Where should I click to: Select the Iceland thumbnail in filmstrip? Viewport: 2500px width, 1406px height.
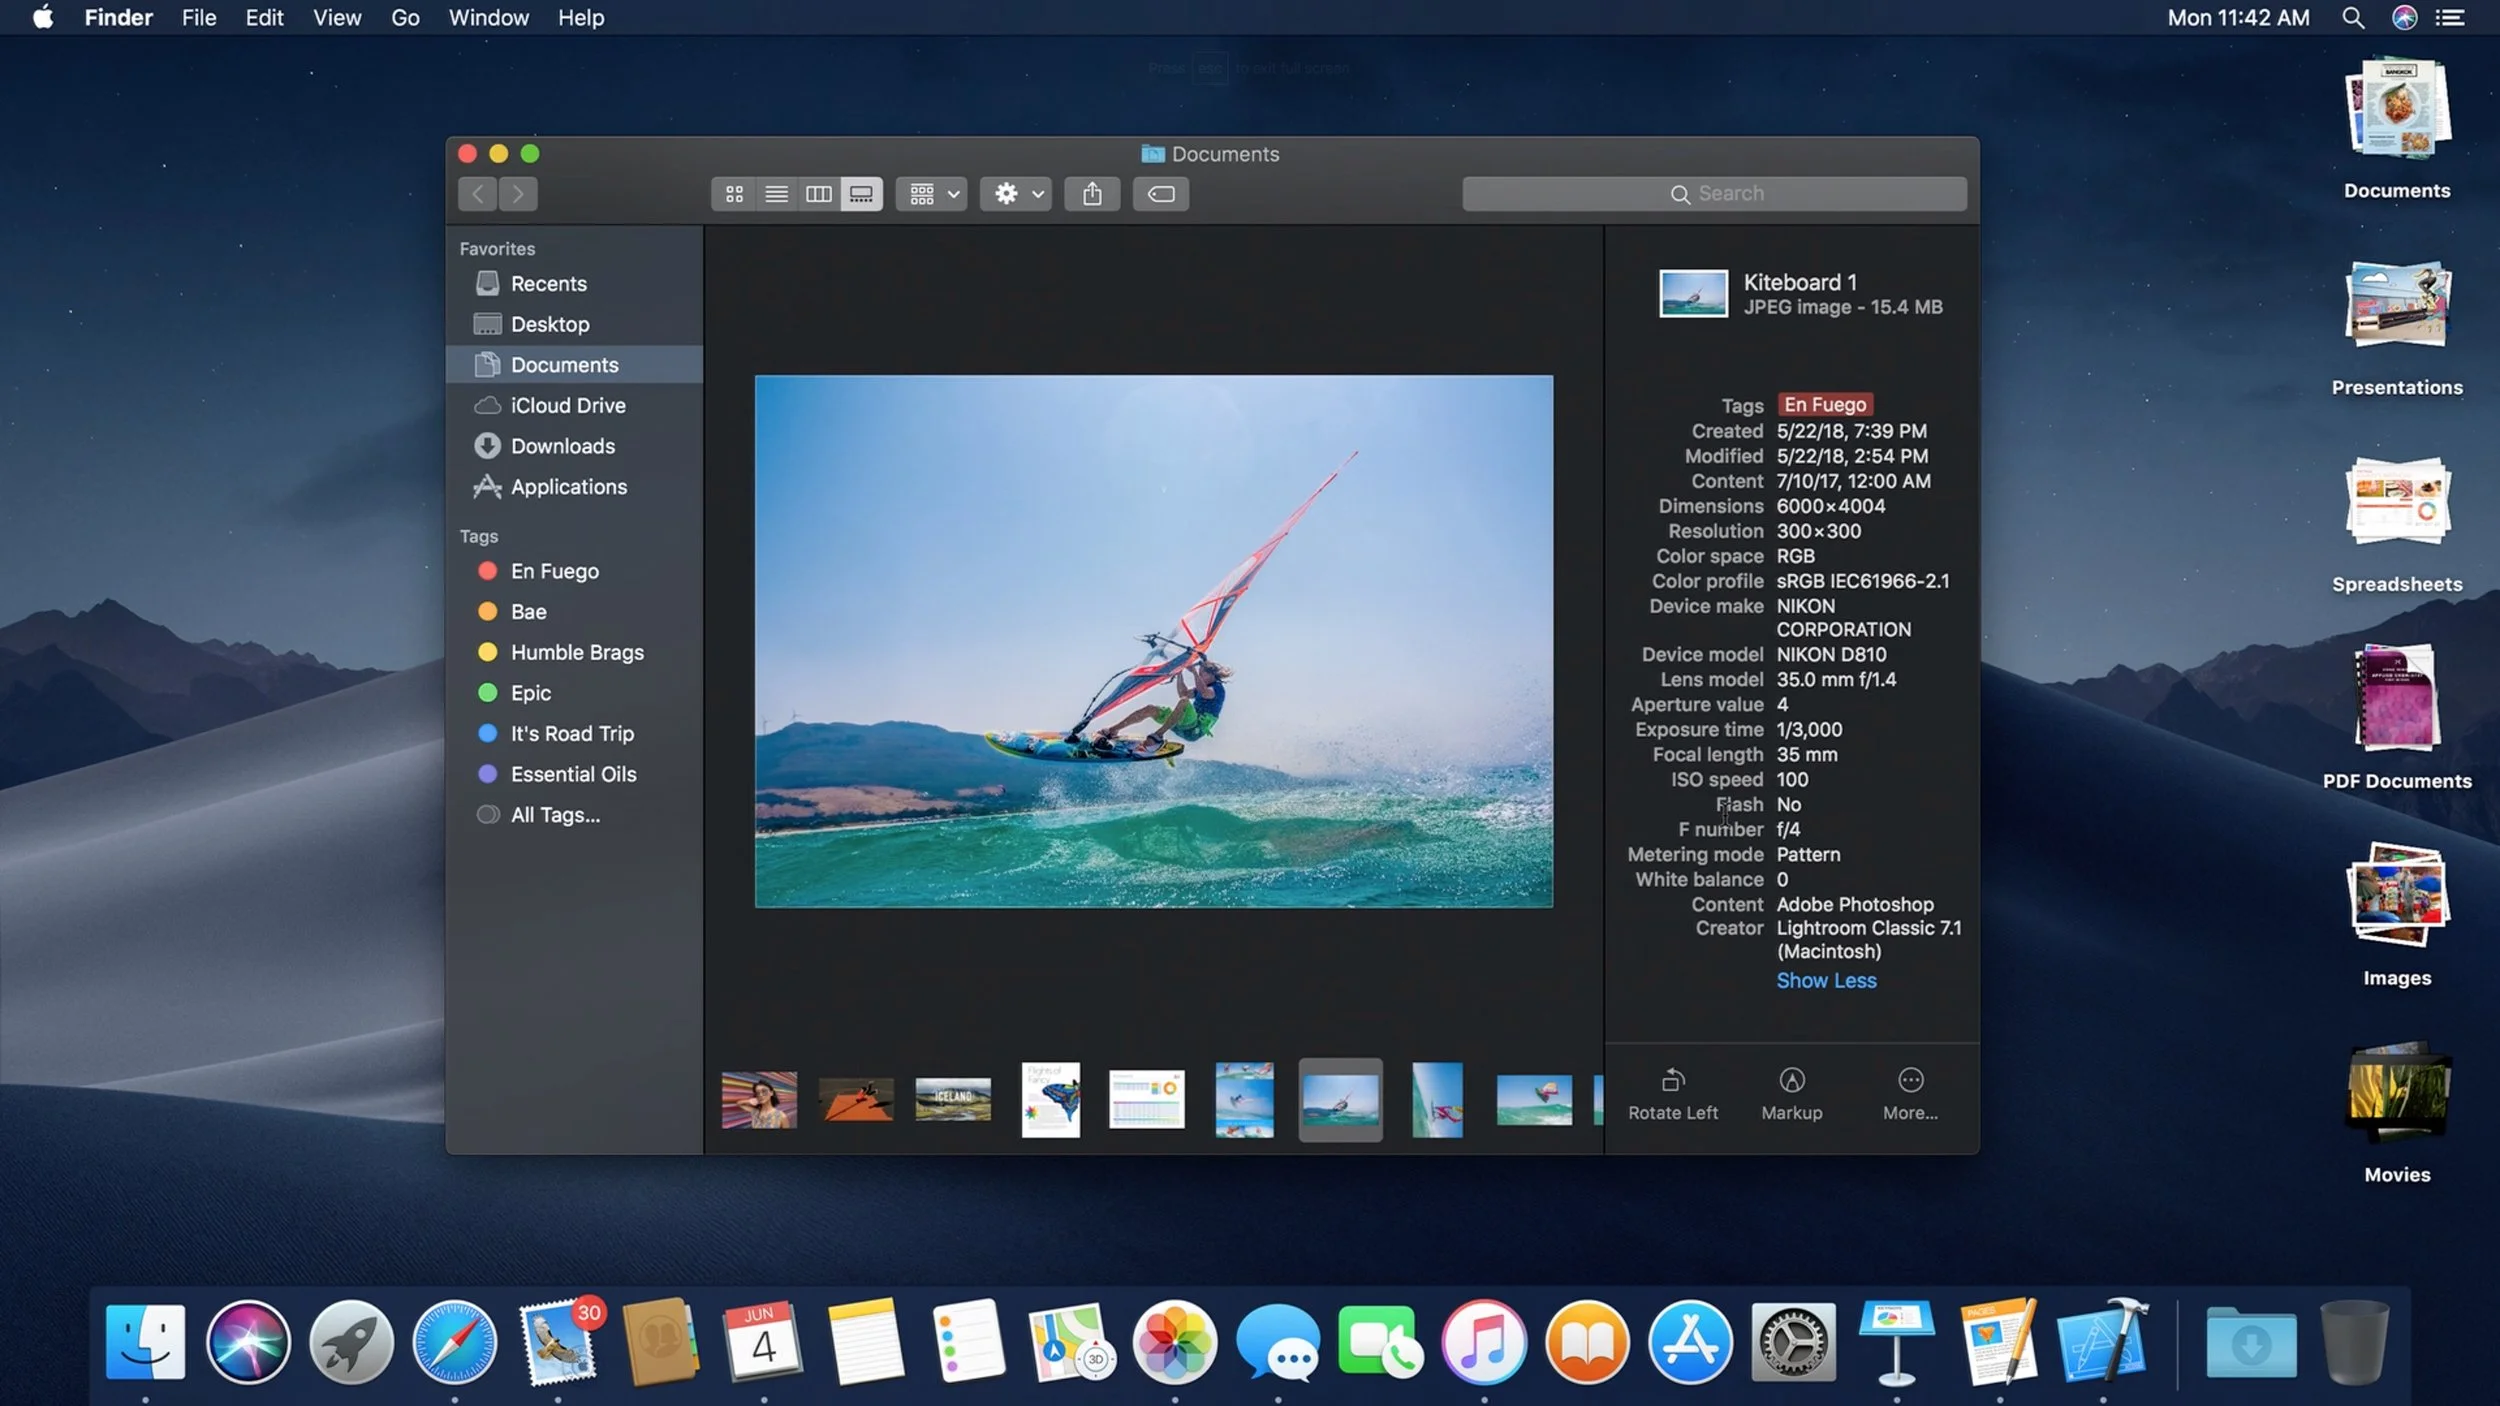point(953,1098)
